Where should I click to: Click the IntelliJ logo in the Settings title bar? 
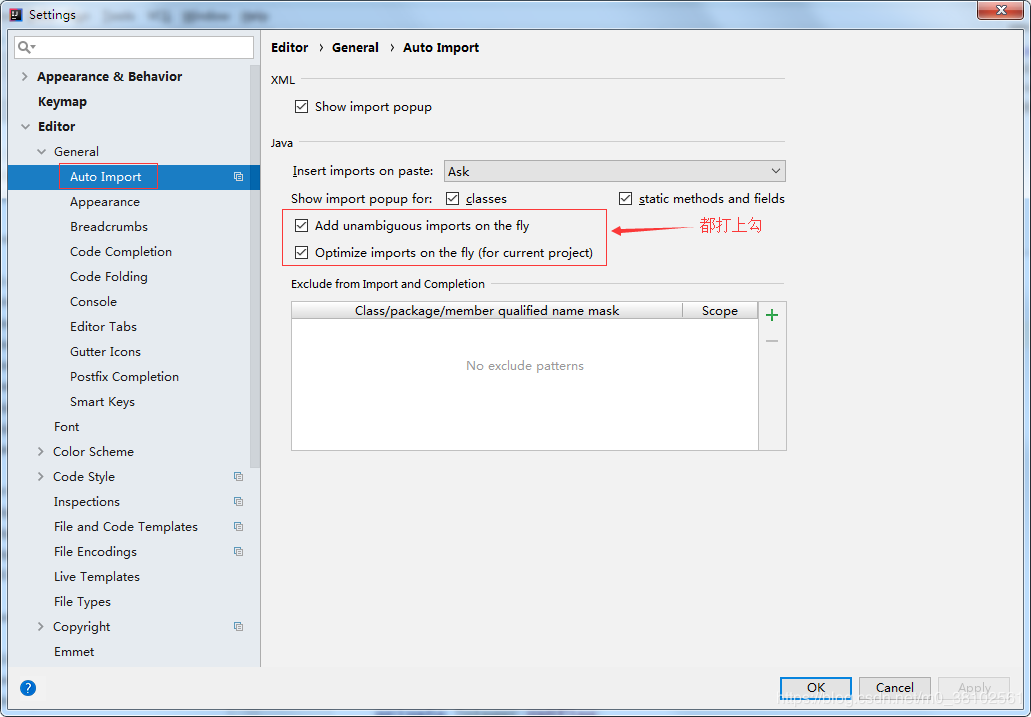pyautogui.click(x=16, y=14)
